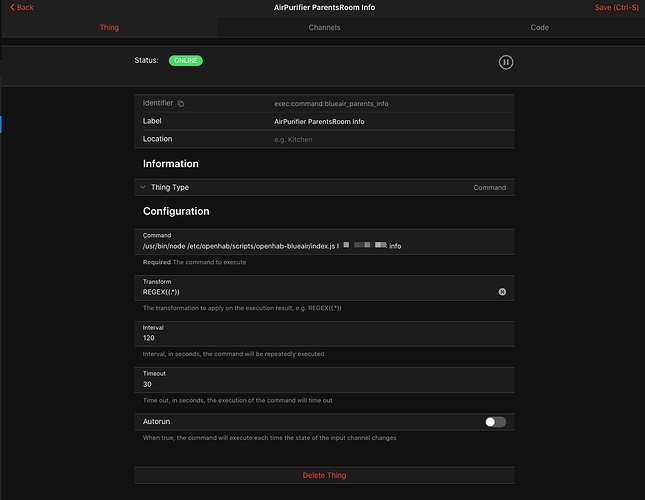645x500 pixels.
Task: Click the Command value next to Thing Type
Action: (489, 187)
